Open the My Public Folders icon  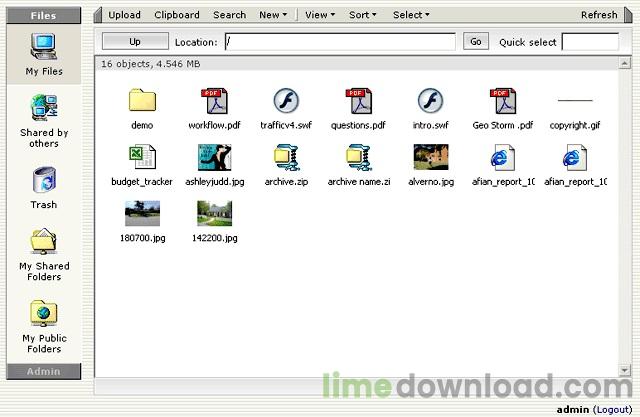[44, 313]
